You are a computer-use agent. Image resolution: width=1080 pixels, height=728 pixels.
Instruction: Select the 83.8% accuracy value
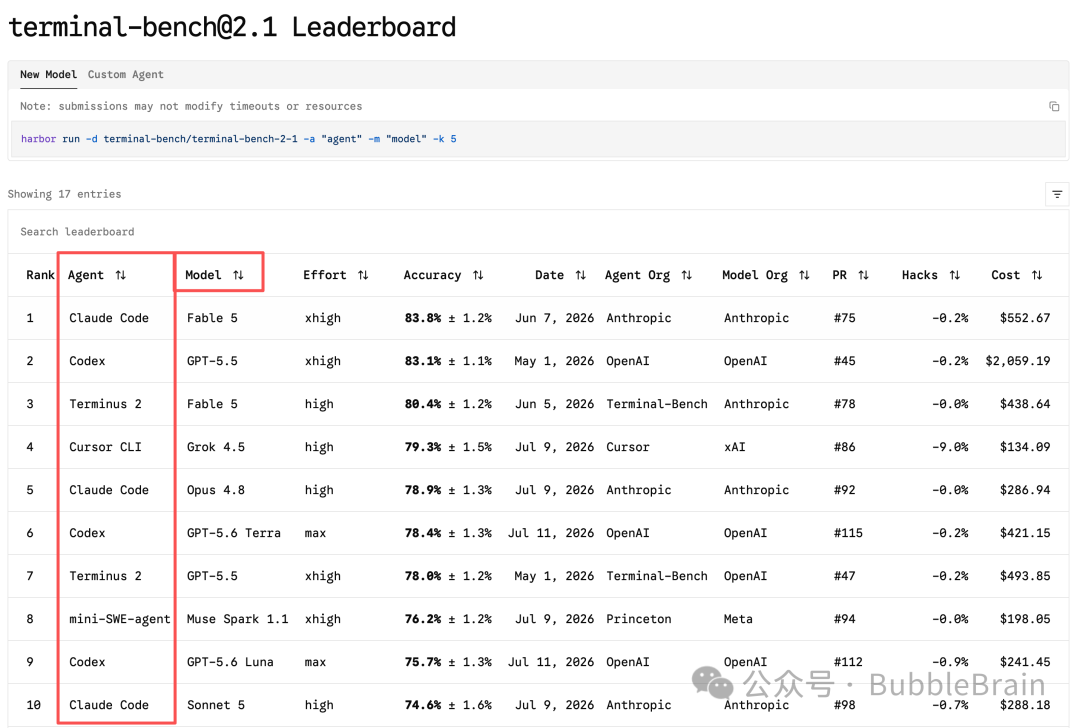click(x=423, y=318)
